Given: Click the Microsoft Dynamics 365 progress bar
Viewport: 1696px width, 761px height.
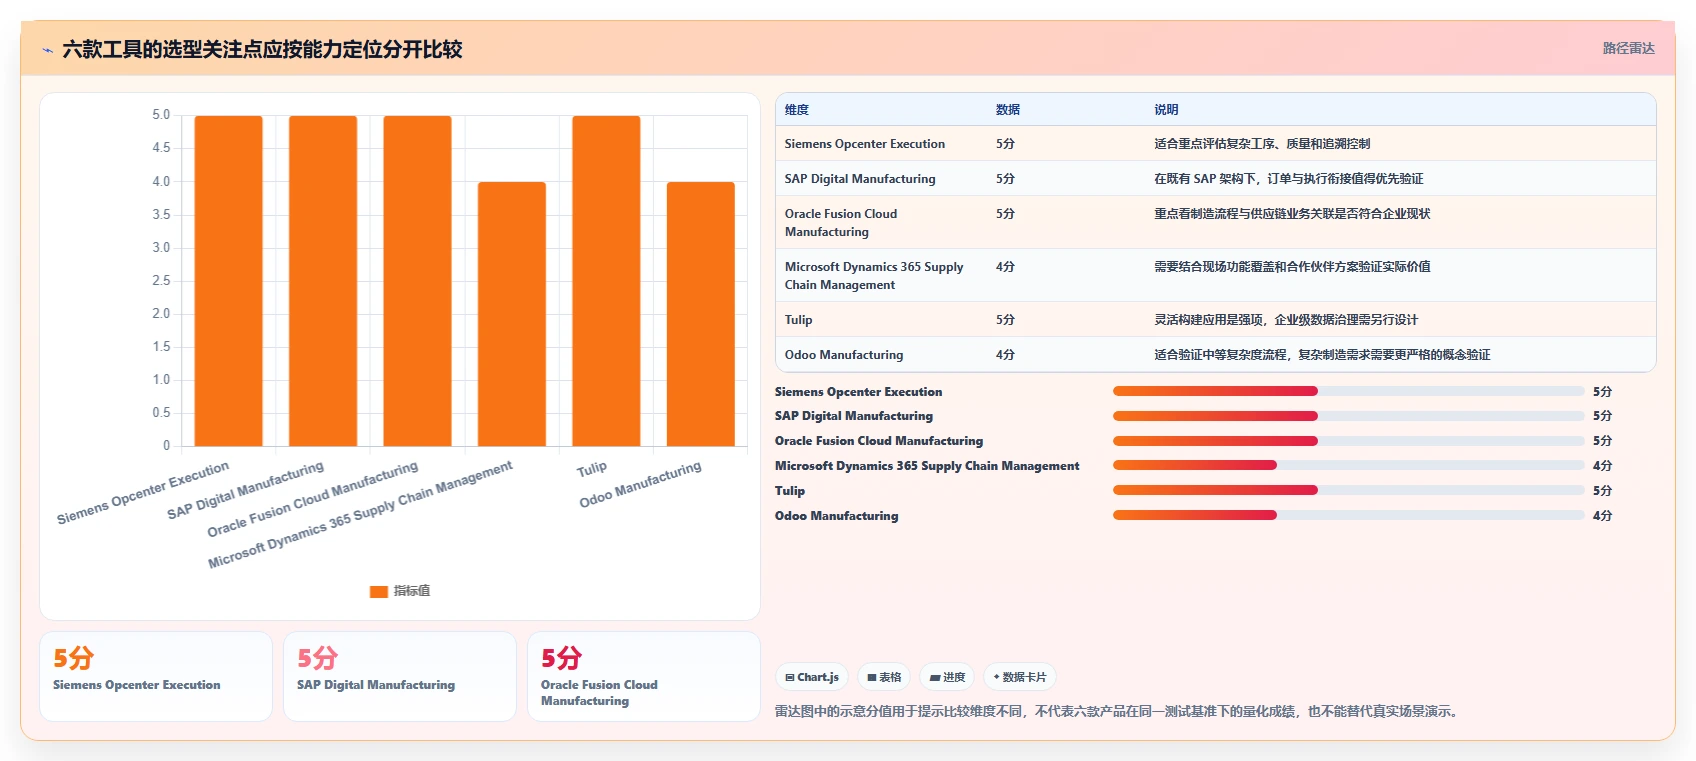Looking at the screenshot, I should click(x=1348, y=465).
